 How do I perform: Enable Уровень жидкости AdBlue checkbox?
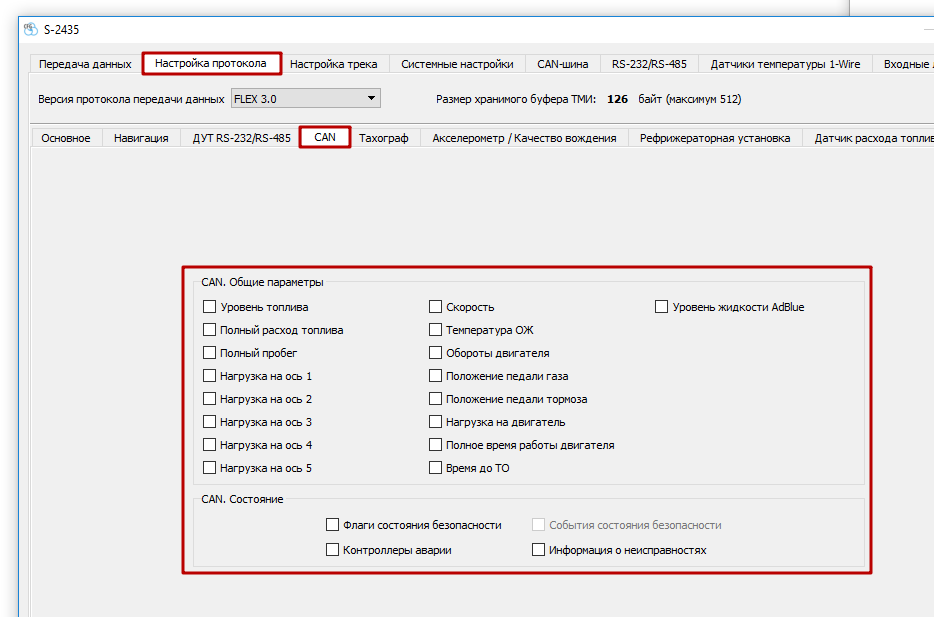(662, 307)
